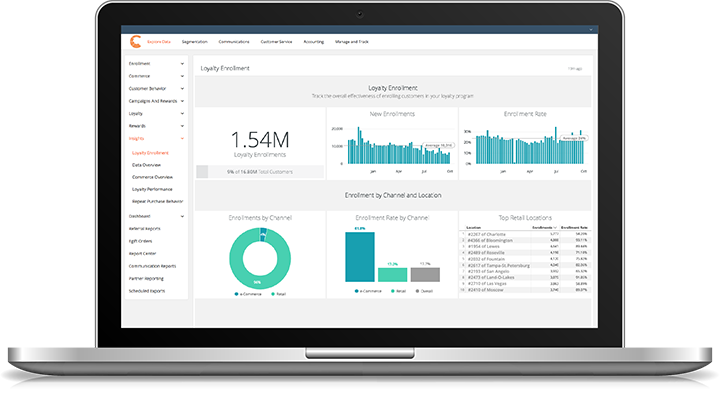Image resolution: width=720 pixels, height=402 pixels.
Task: Open Loyalty Performance in the sidebar
Action: [x=152, y=189]
